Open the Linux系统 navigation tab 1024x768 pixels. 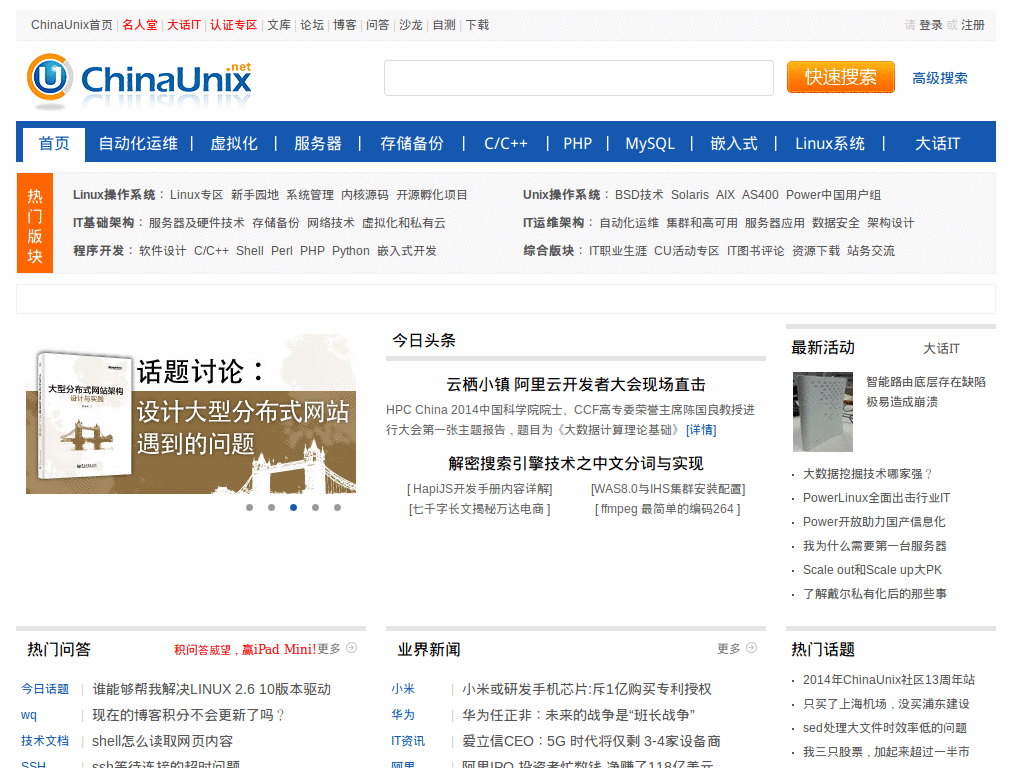click(830, 144)
